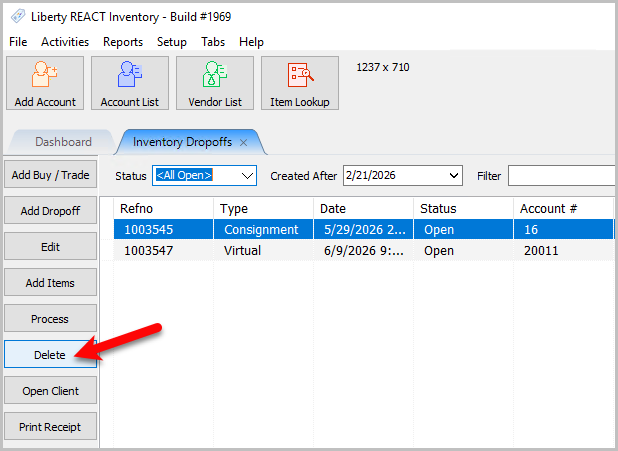The image size is (618, 451).
Task: Click the Liberty REACT app icon in title bar
Action: pos(18,17)
